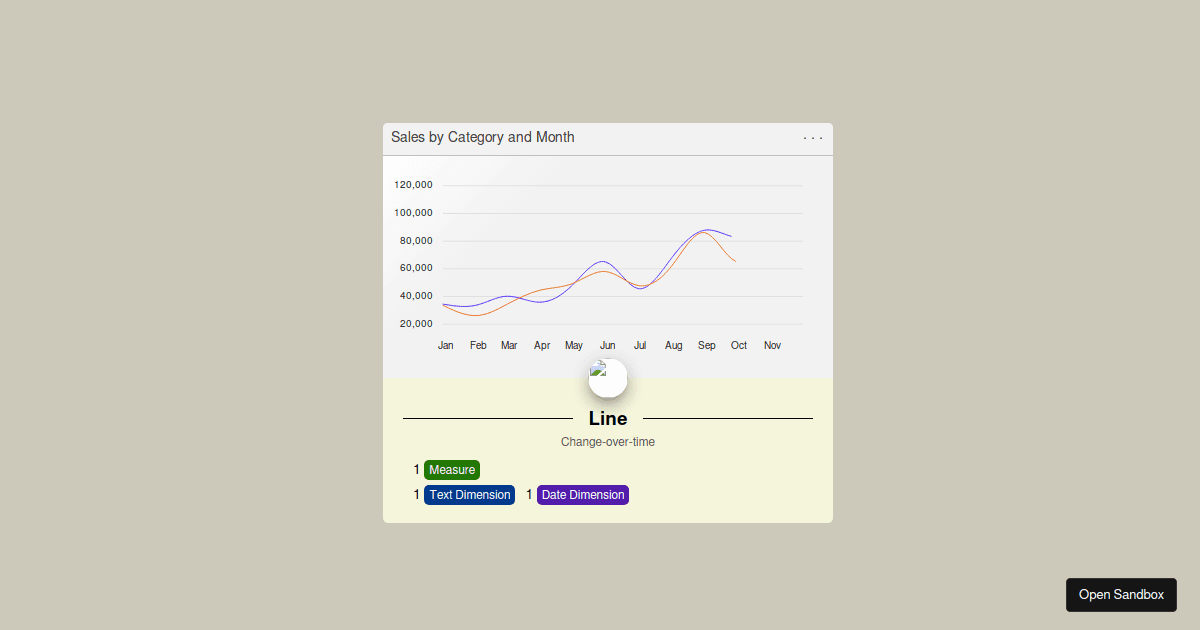Click the 120,000 y-axis label
This screenshot has width=1200, height=630.
click(x=414, y=185)
